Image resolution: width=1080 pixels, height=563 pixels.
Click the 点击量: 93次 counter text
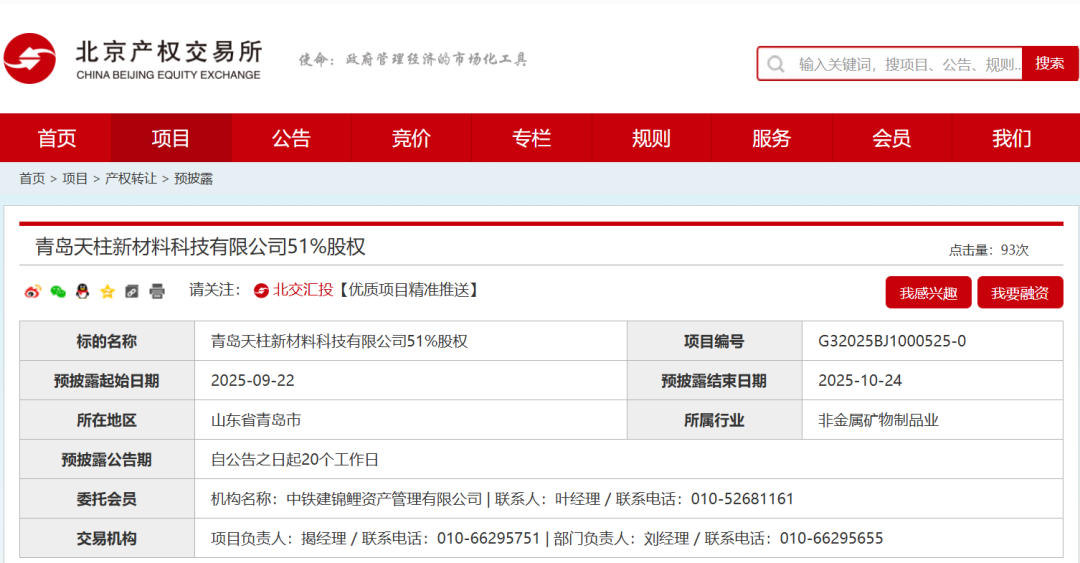[x=988, y=250]
